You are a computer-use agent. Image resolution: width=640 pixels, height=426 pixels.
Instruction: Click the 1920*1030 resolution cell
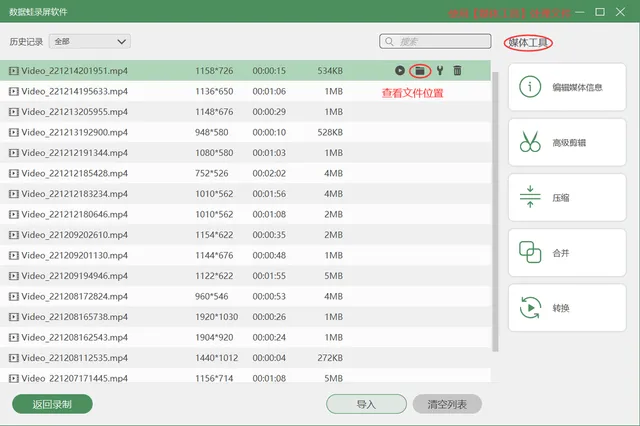(x=216, y=317)
